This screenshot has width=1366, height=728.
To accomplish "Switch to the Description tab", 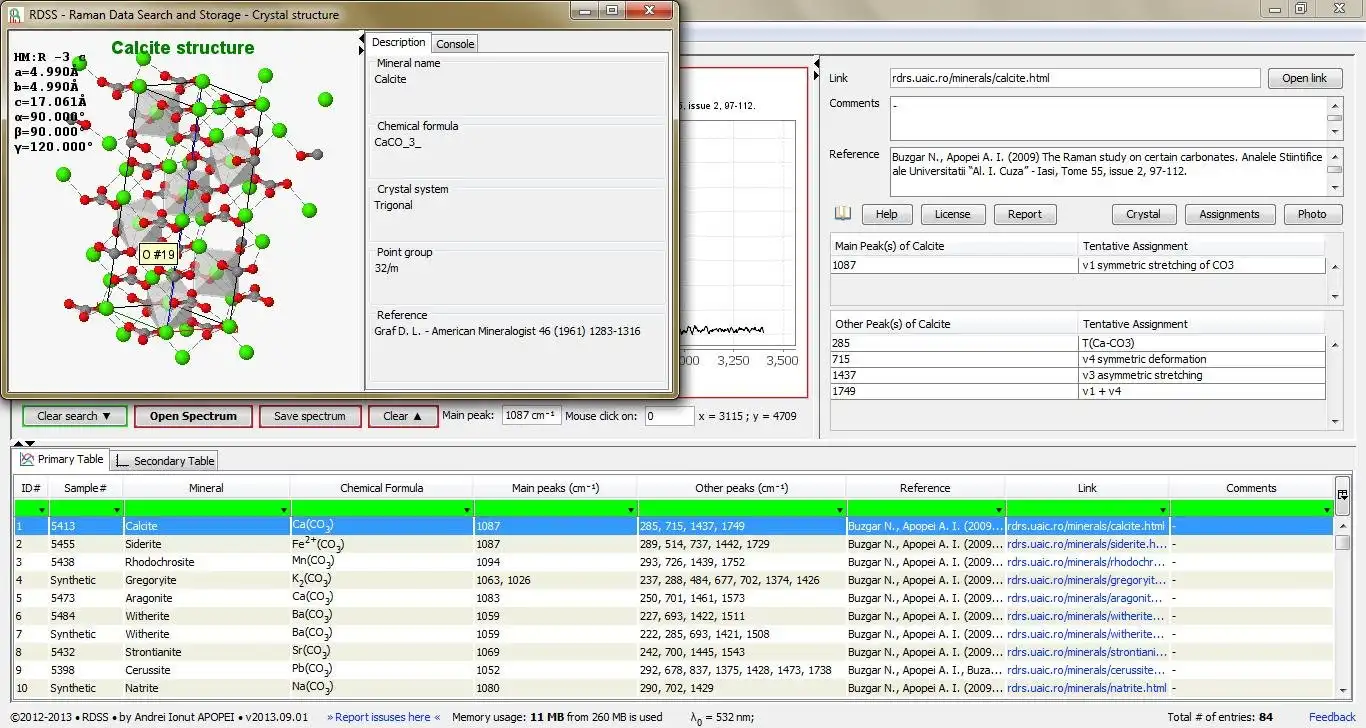I will pos(398,42).
